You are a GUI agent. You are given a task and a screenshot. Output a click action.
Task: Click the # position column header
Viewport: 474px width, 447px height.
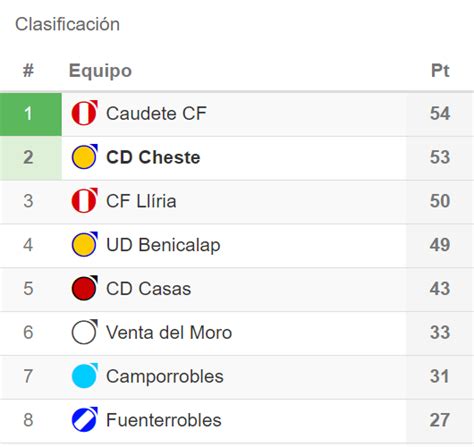[28, 71]
